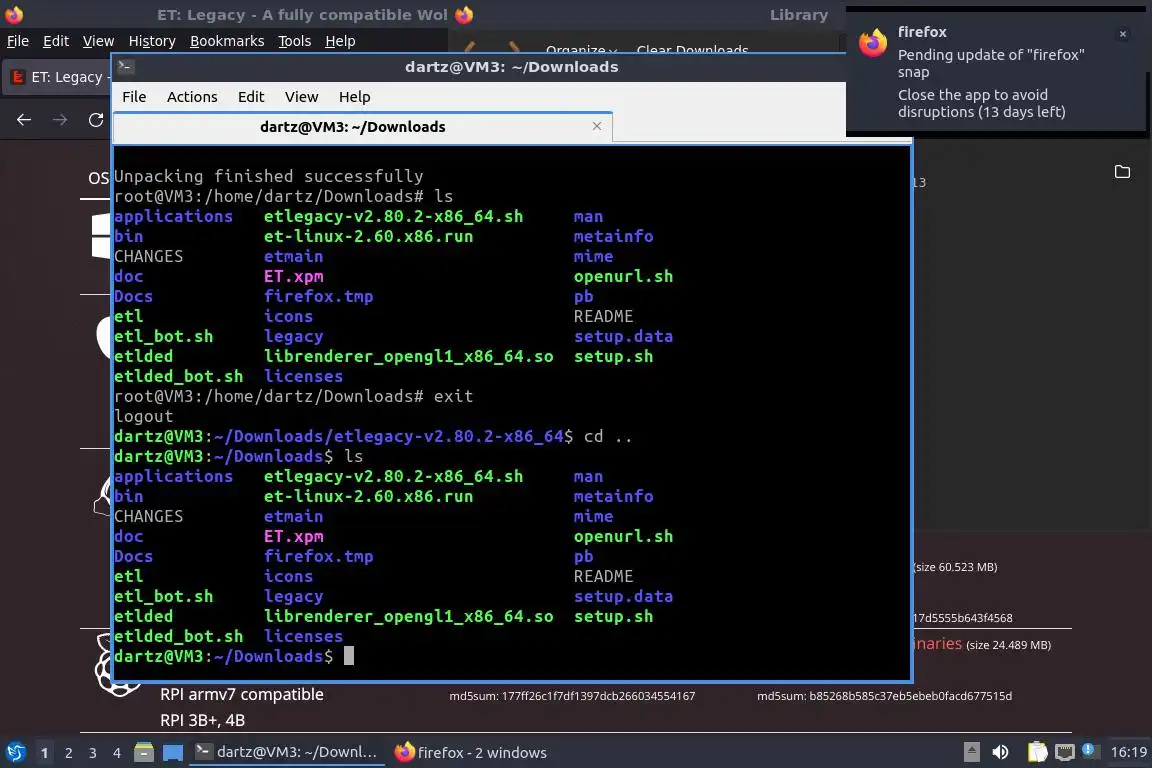Click 'et-linux-2.60.x86.run' in the last ls listing
This screenshot has height=768, width=1152.
pos(369,496)
